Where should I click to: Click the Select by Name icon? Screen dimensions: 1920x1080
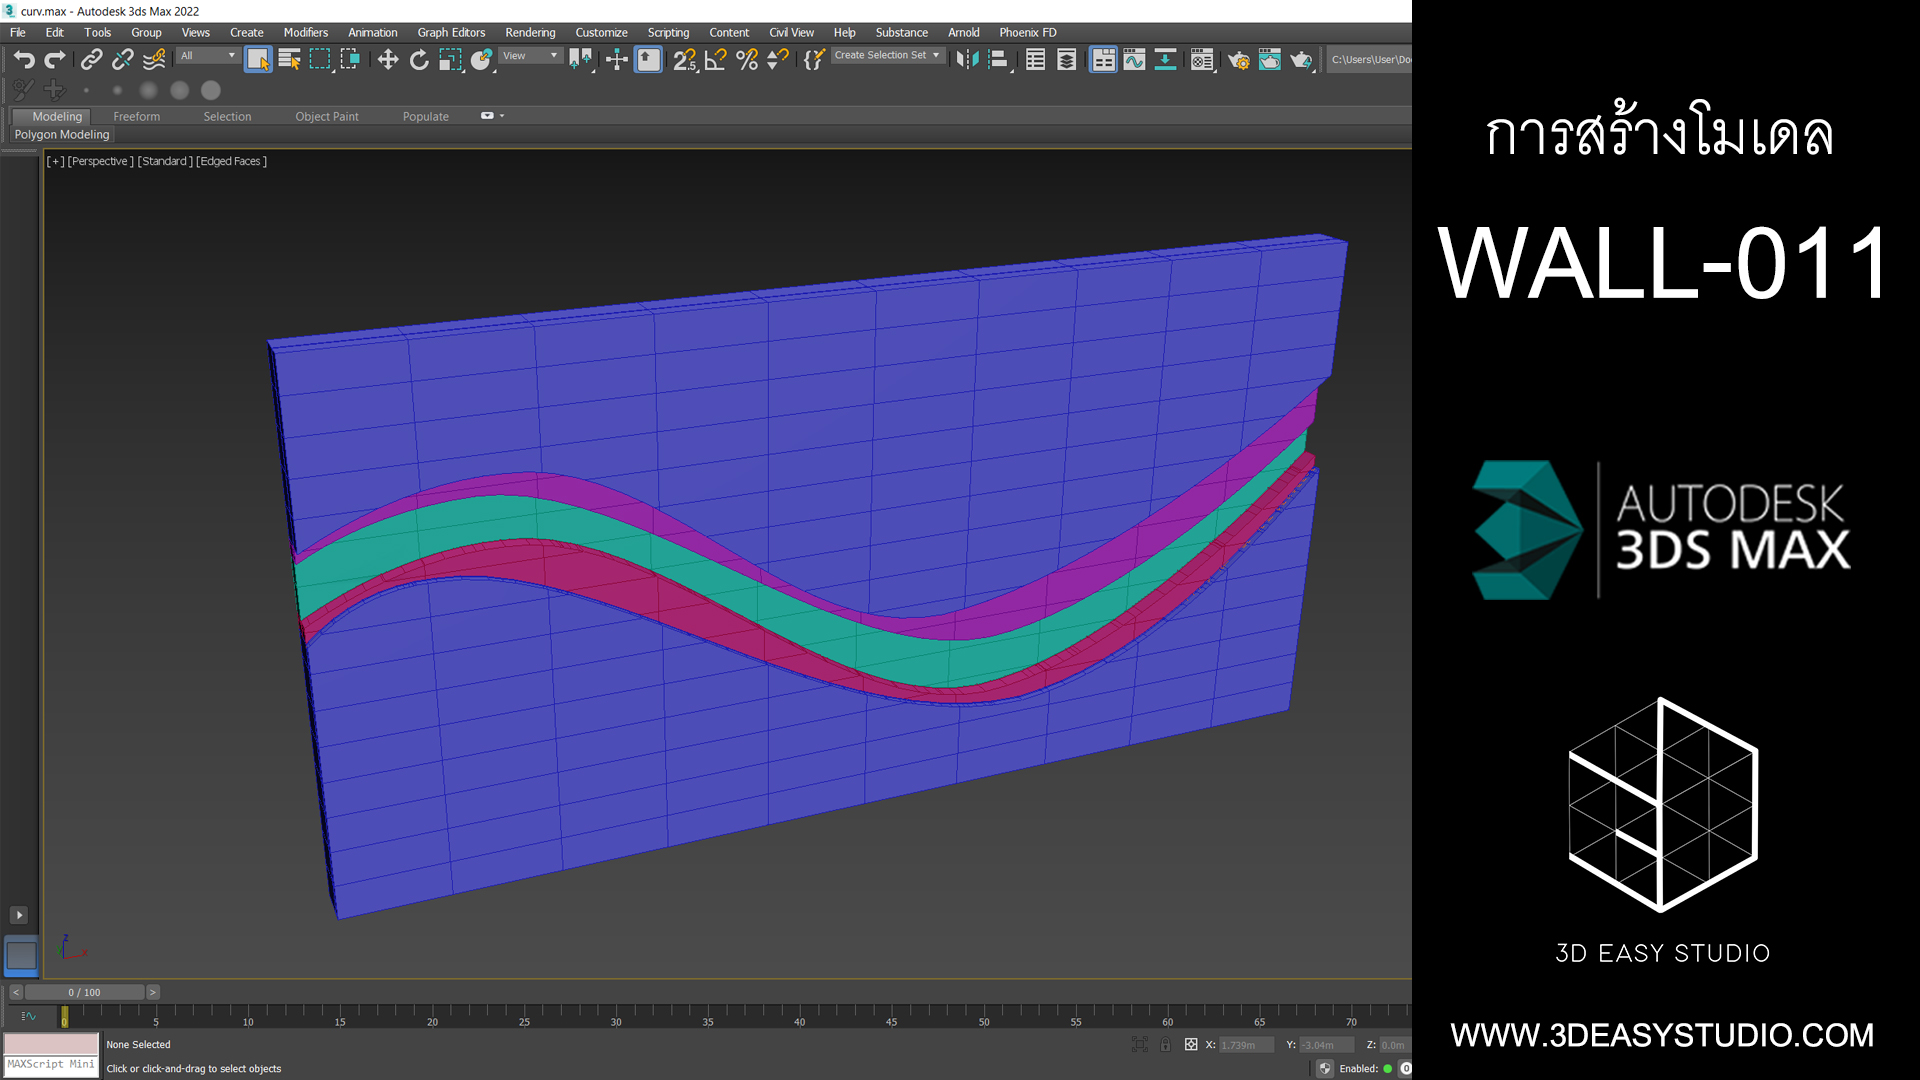pos(289,60)
